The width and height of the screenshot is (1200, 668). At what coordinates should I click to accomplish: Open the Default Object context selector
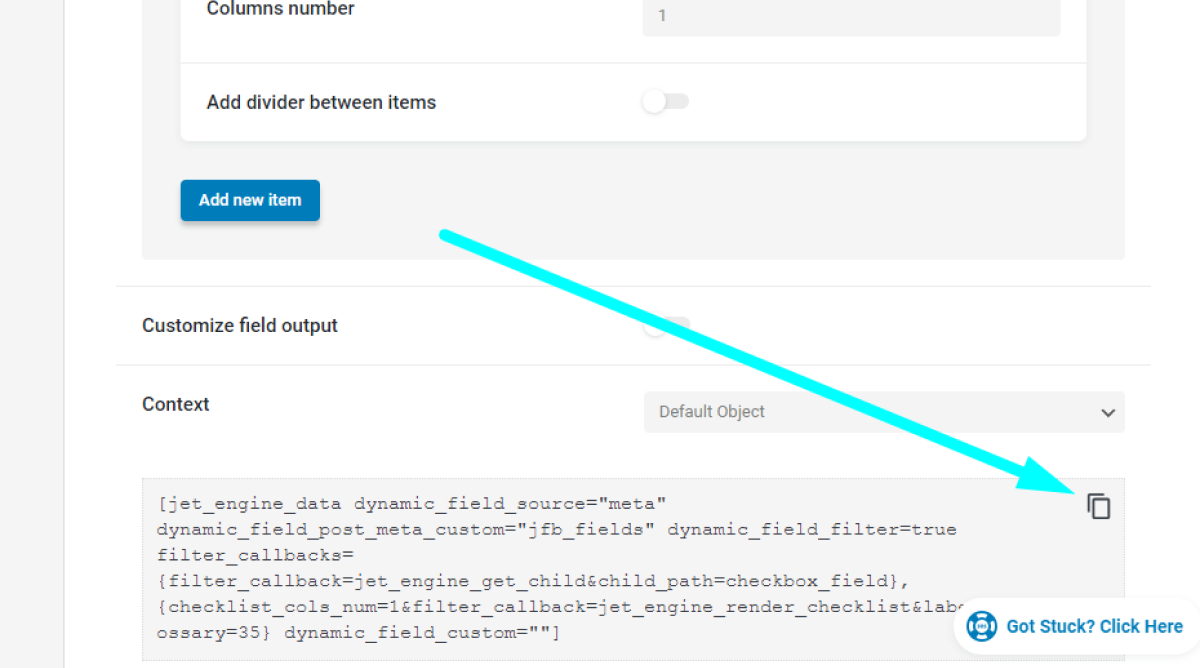click(x=884, y=412)
